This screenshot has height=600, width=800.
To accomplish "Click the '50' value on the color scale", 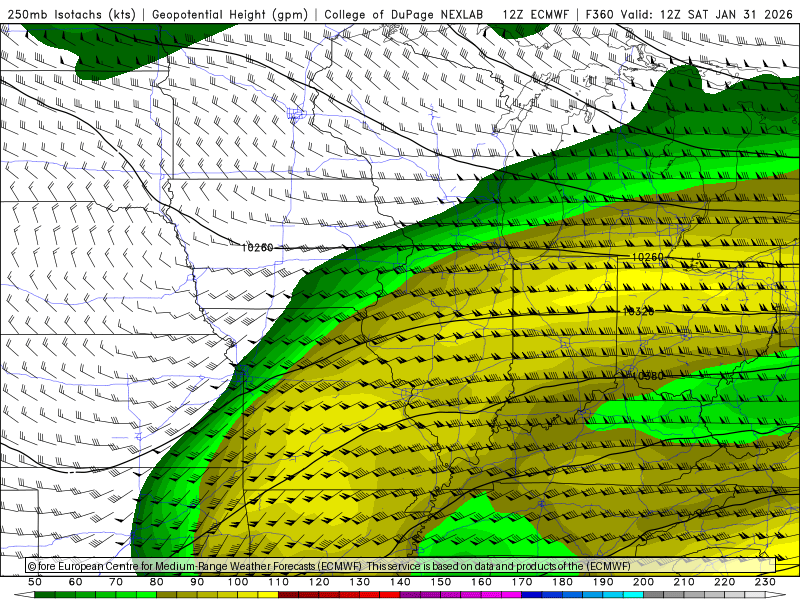I will pyautogui.click(x=35, y=582).
